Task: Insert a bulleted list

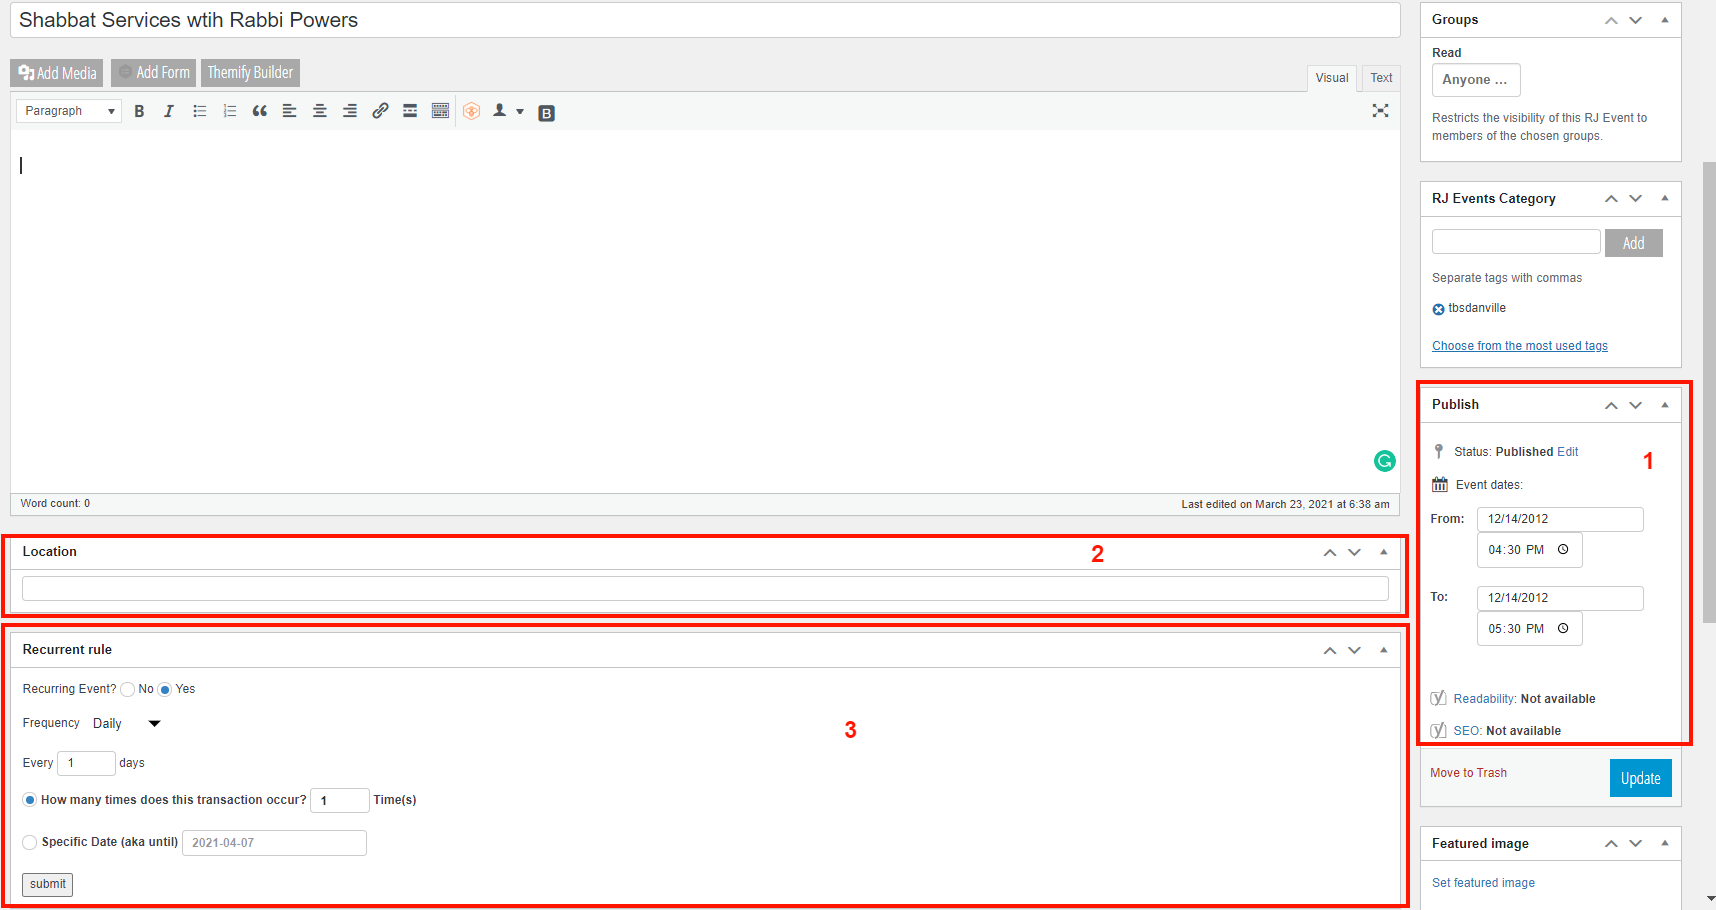Action: (200, 111)
